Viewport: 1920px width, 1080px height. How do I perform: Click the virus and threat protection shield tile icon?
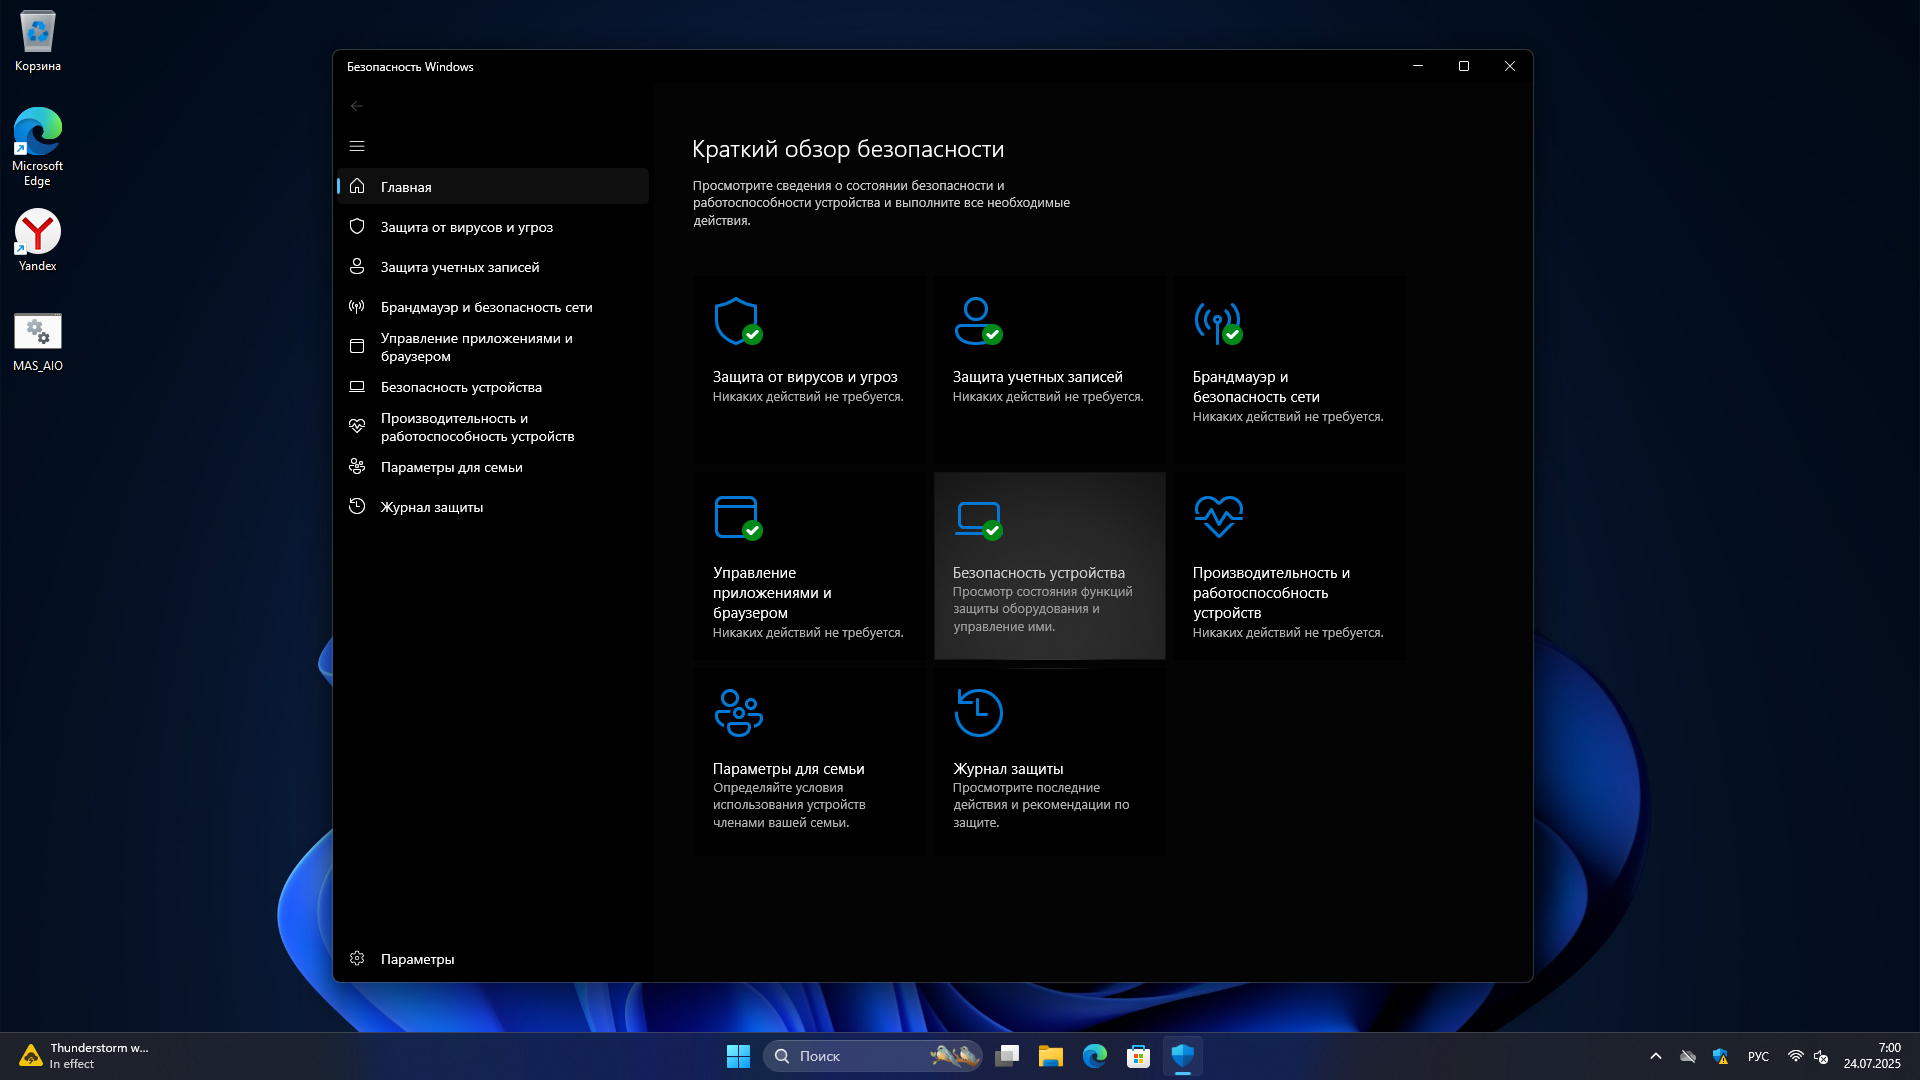pyautogui.click(x=738, y=322)
